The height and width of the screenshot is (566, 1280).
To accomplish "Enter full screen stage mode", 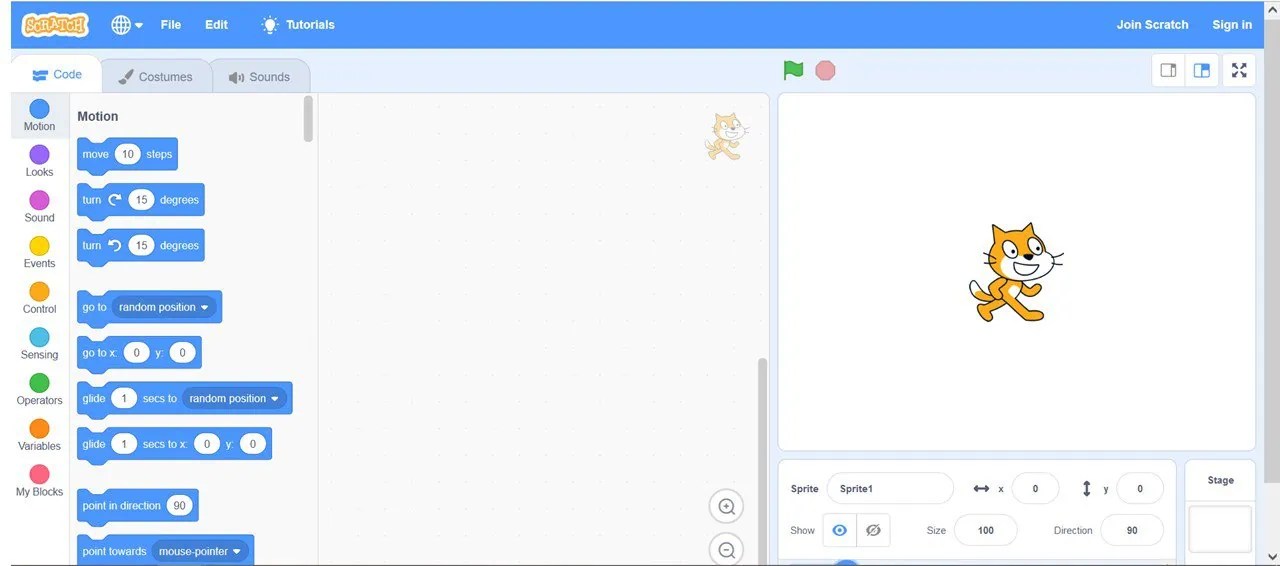I will tap(1239, 70).
